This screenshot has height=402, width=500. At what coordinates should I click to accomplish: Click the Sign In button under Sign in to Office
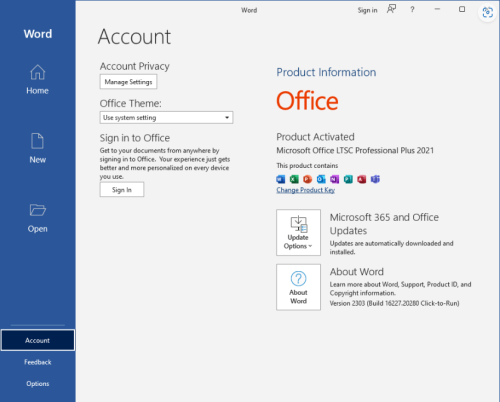coord(122,190)
